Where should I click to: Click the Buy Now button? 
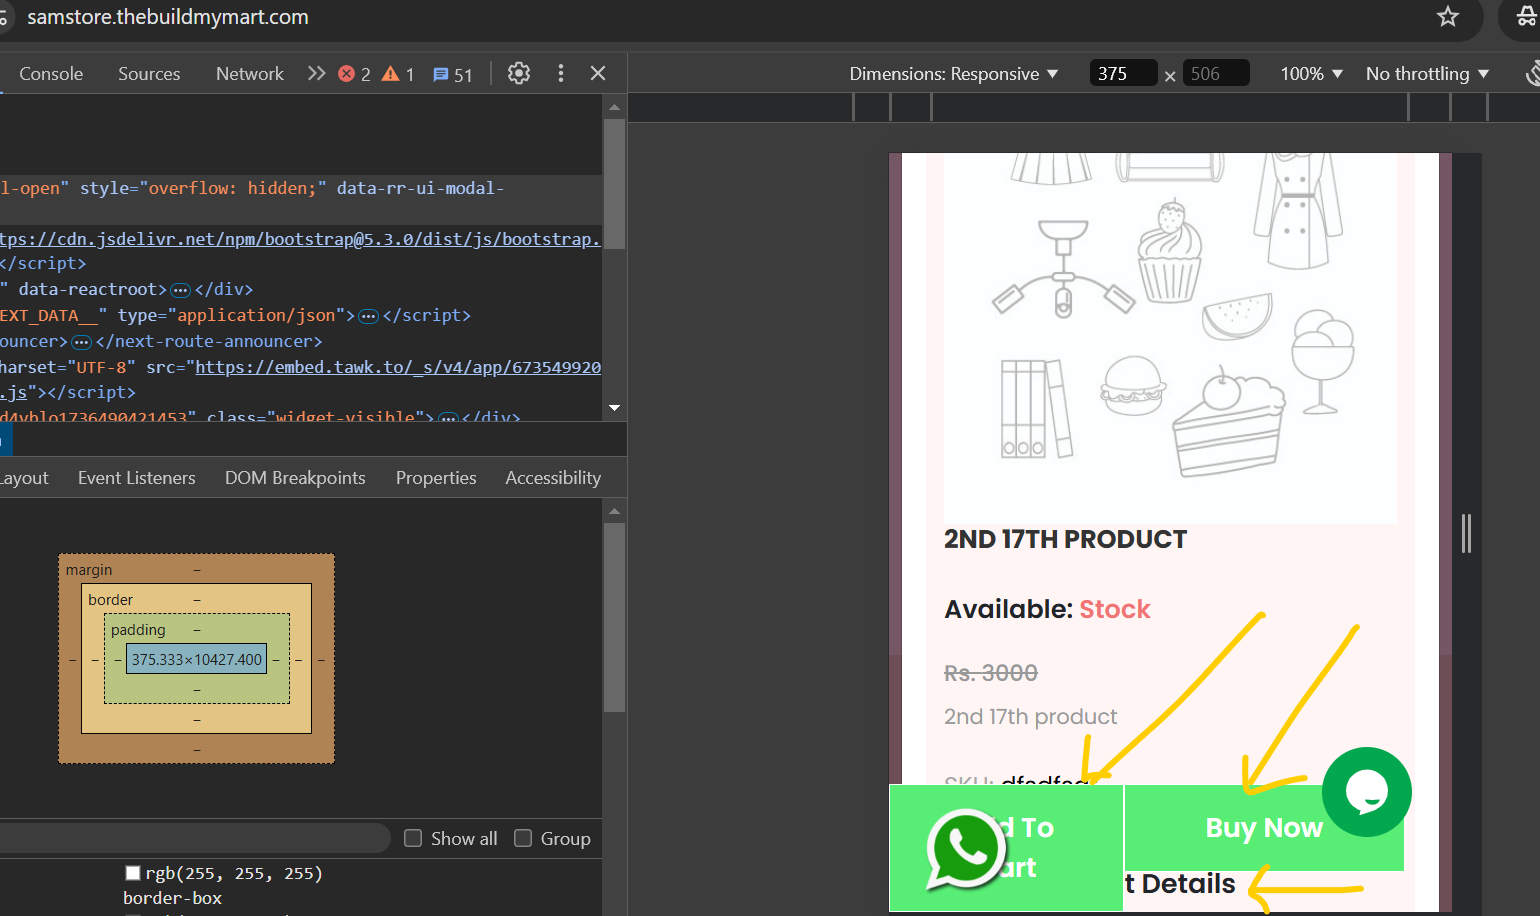point(1264,828)
